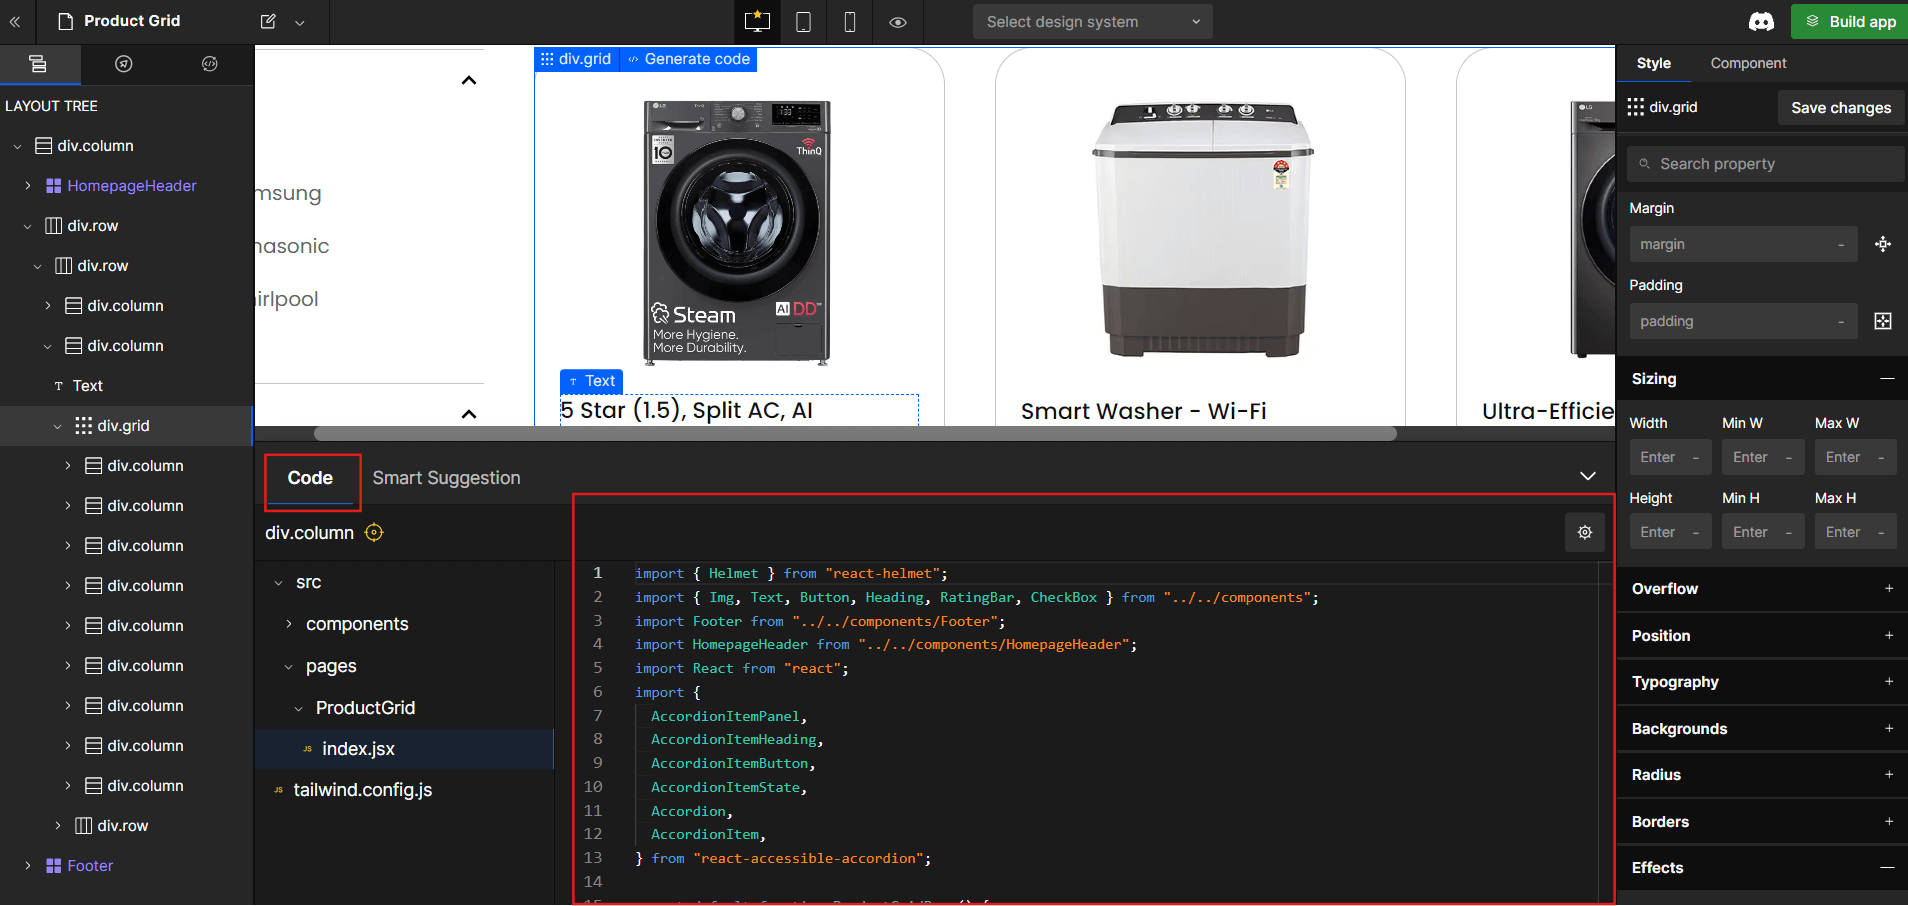Click div.grid selection tag on canvas
The width and height of the screenshot is (1908, 906).
point(576,59)
